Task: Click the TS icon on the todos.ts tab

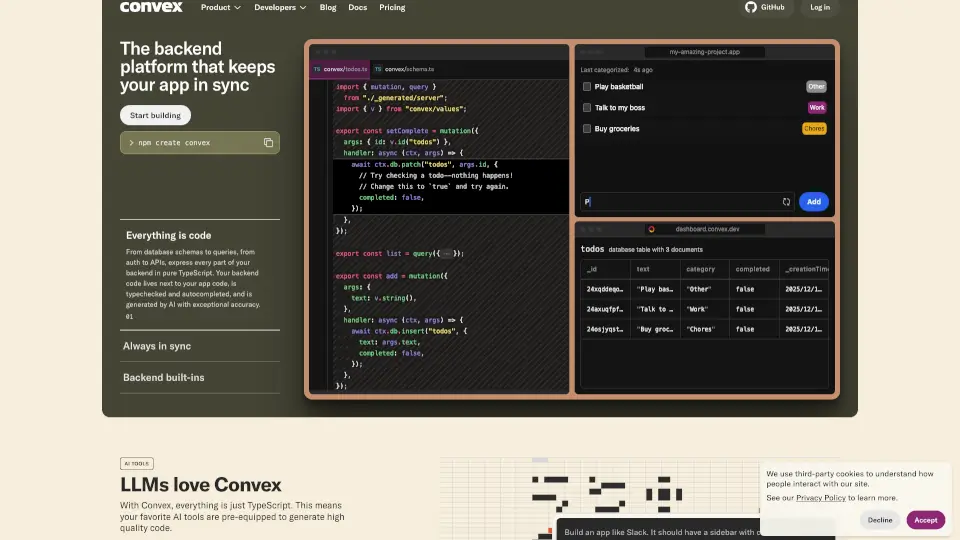Action: [318, 69]
